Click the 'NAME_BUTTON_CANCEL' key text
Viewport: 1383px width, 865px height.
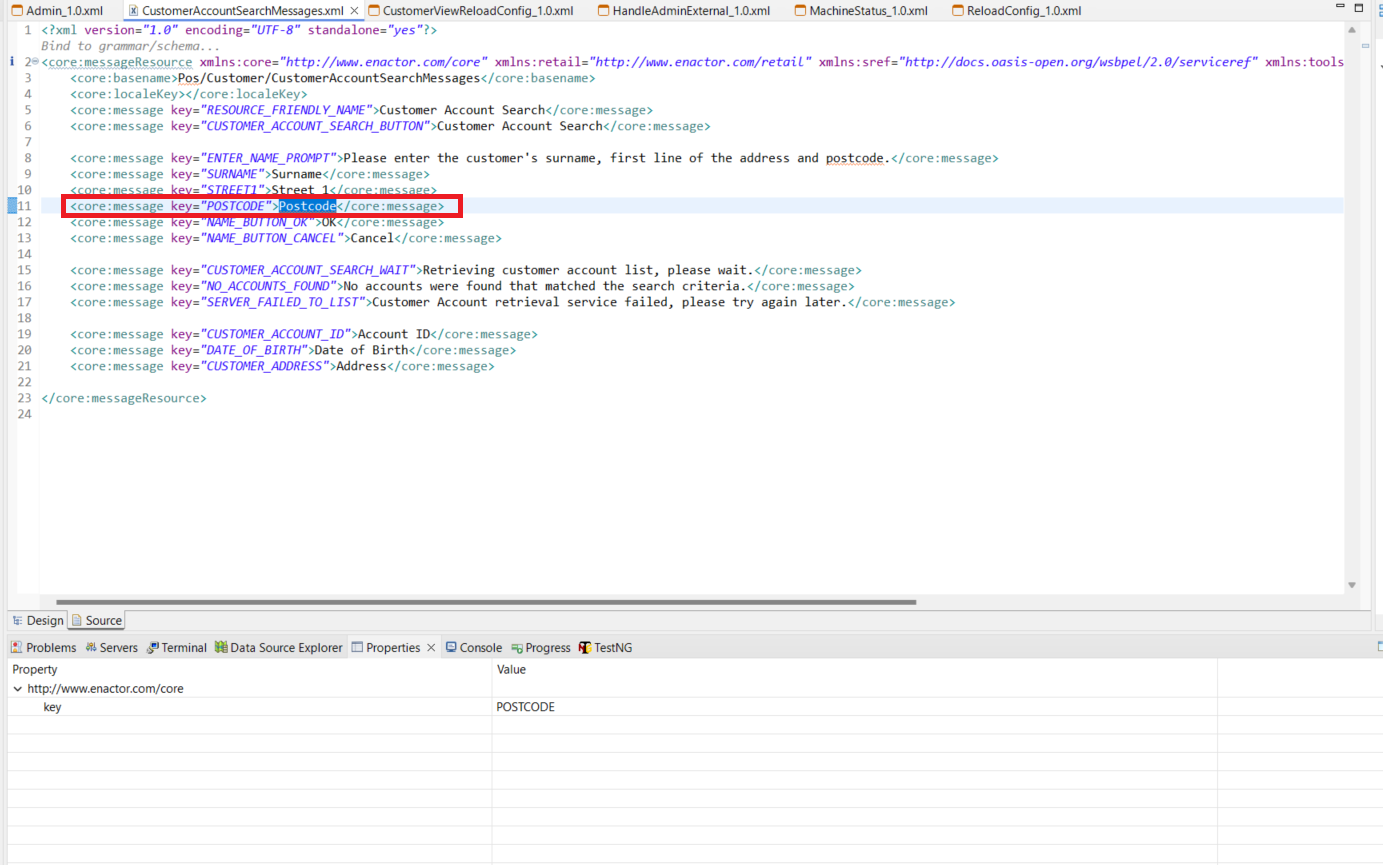(272, 238)
